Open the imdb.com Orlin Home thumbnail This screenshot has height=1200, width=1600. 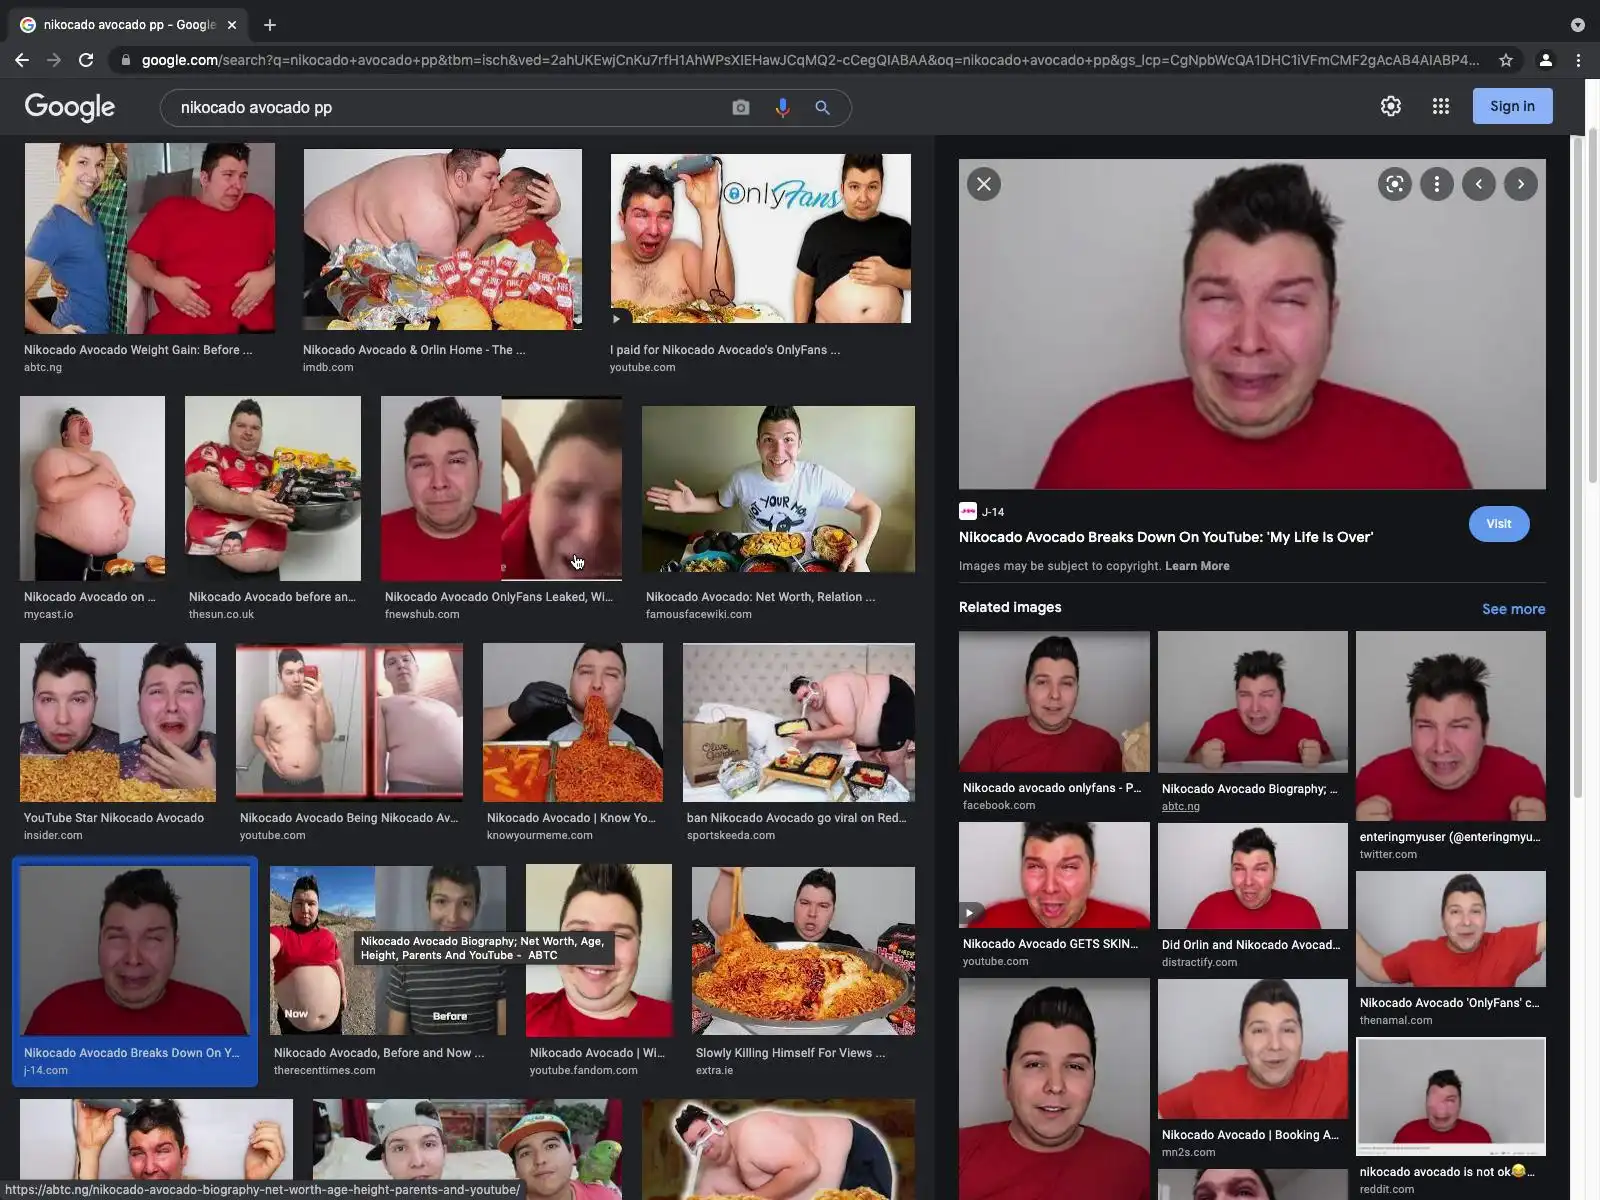(x=442, y=240)
